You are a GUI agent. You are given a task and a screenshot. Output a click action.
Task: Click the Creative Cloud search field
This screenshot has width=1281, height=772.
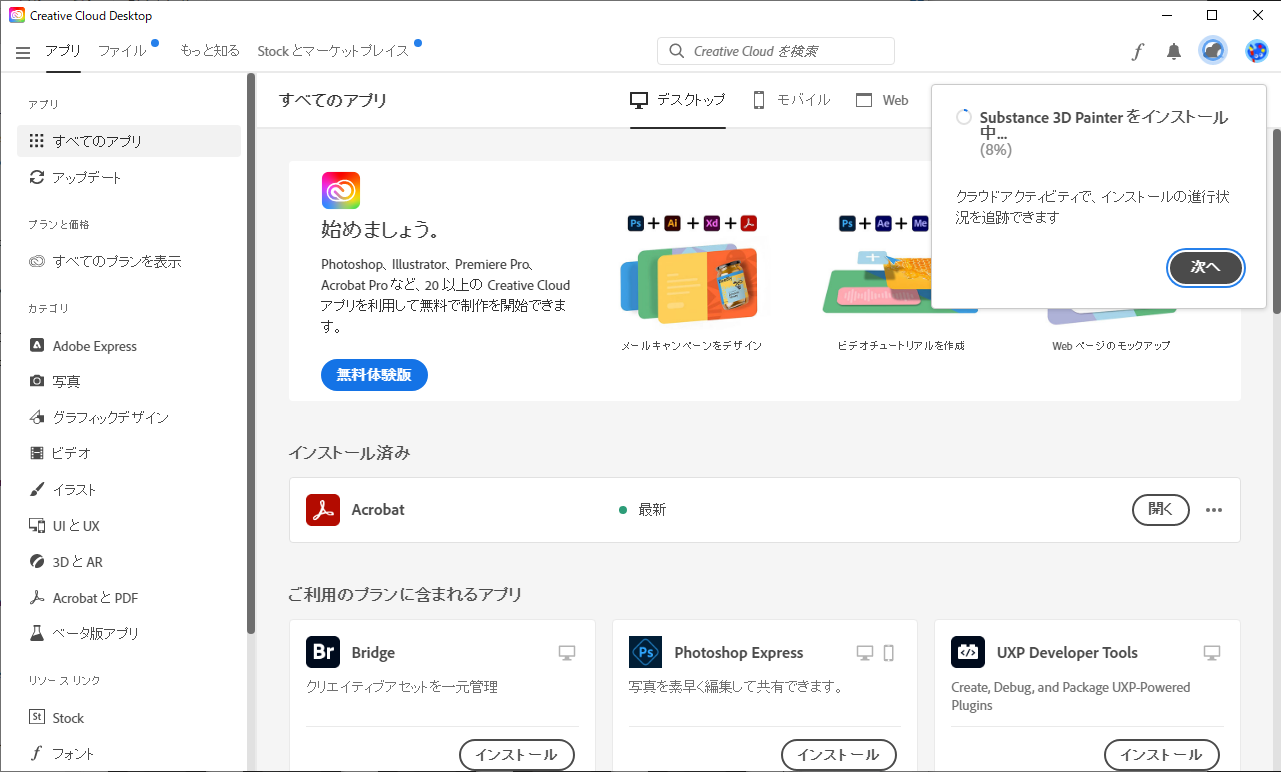pos(776,50)
